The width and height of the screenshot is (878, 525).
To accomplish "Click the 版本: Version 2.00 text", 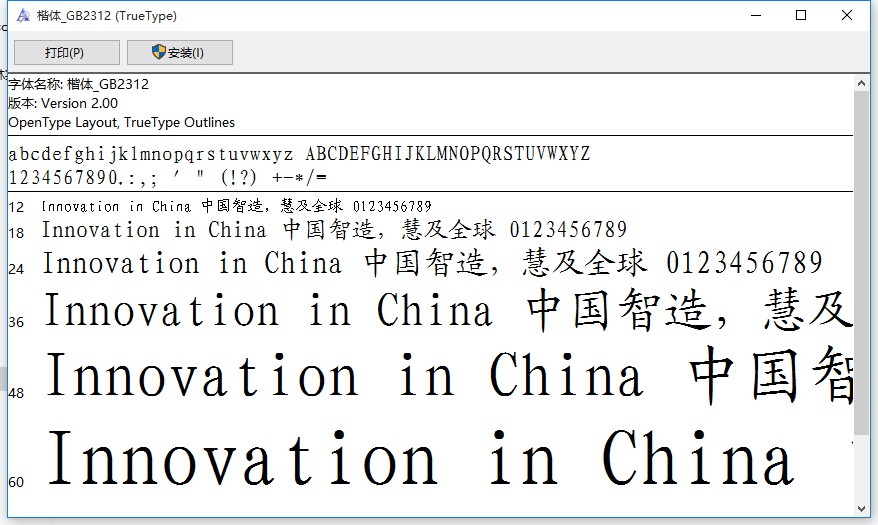I will 63,104.
